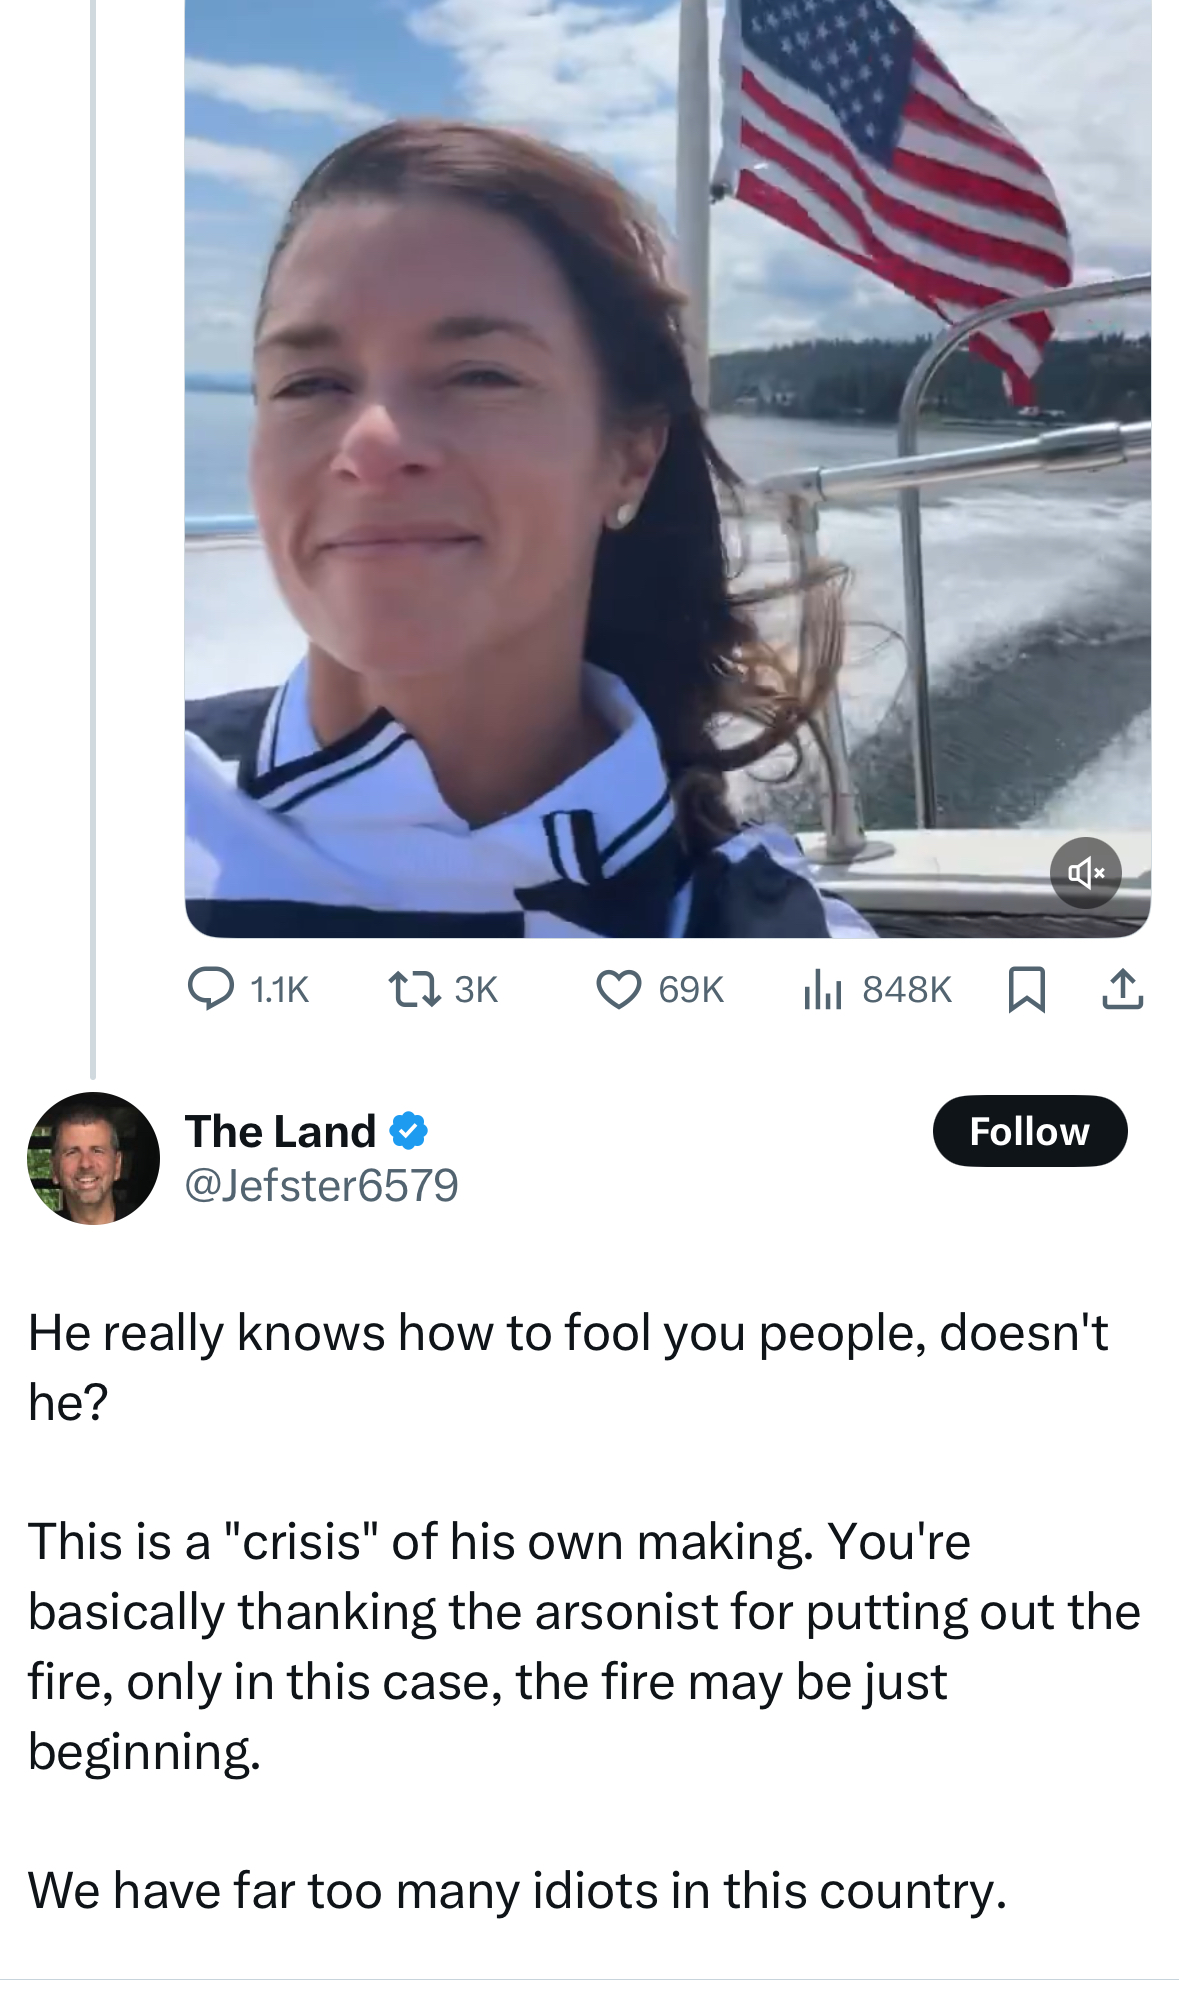Select the 3K reposts count
Viewport: 1179px width, 2004px height.
(476, 989)
